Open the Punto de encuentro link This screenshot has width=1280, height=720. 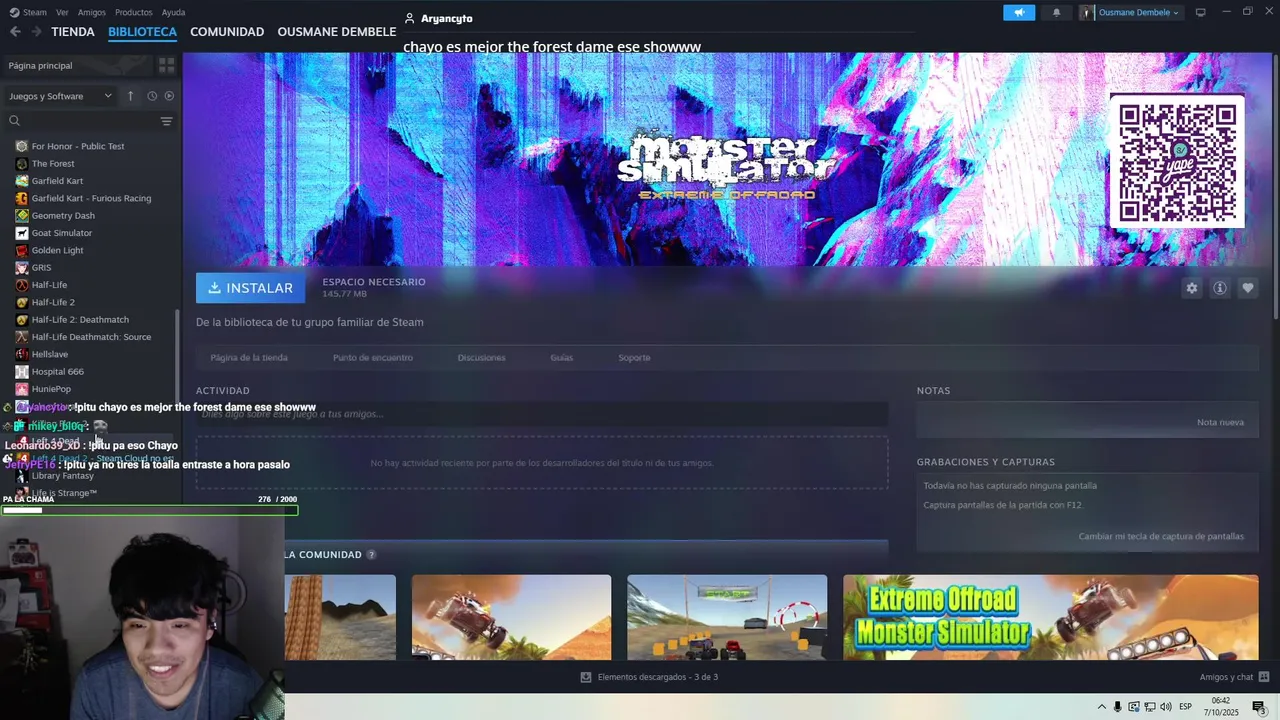click(373, 357)
